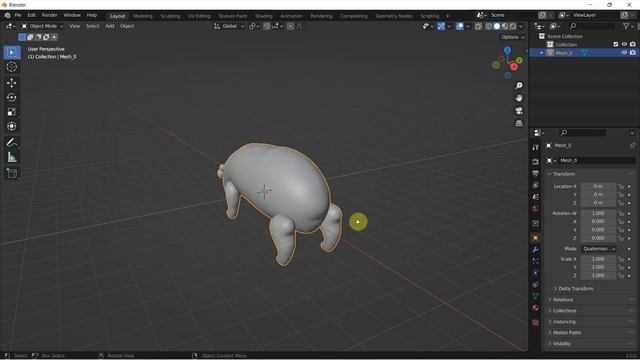This screenshot has width=640, height=360.
Task: Toggle Collection eye visibility in outliner
Action: (x=624, y=44)
